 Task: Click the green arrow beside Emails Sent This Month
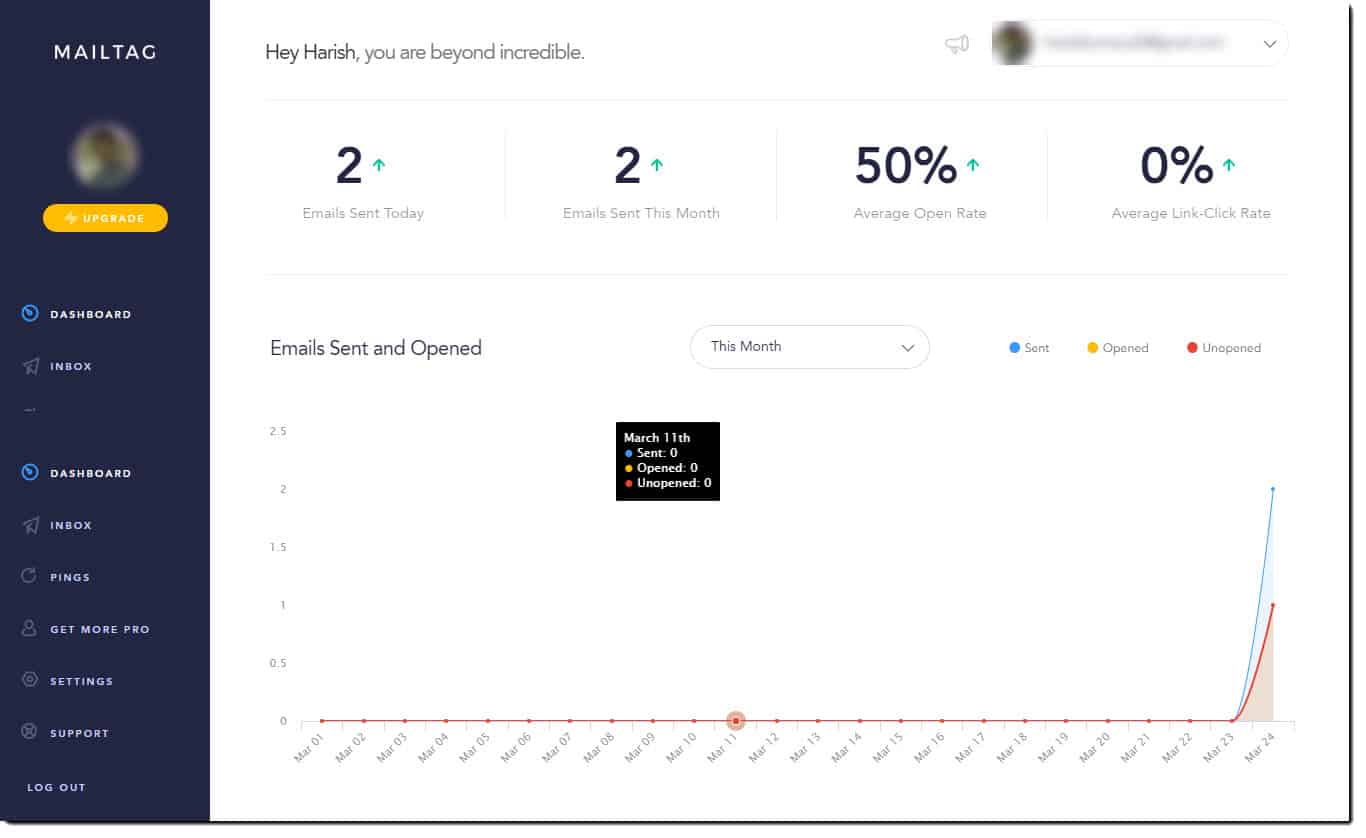point(656,165)
